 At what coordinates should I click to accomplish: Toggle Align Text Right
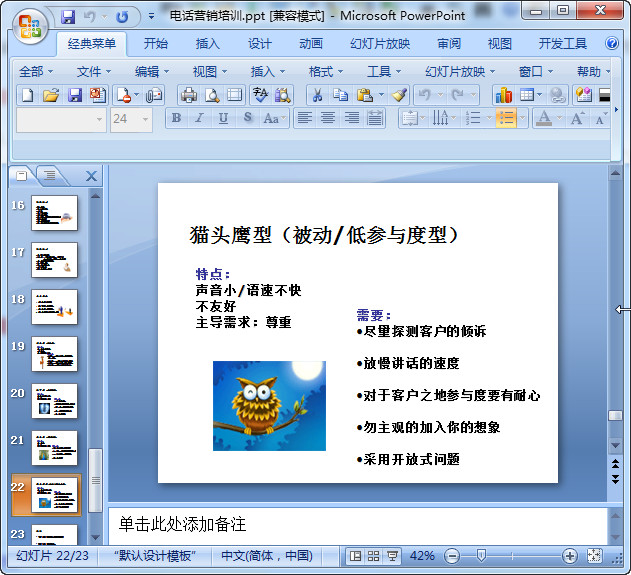coord(352,118)
